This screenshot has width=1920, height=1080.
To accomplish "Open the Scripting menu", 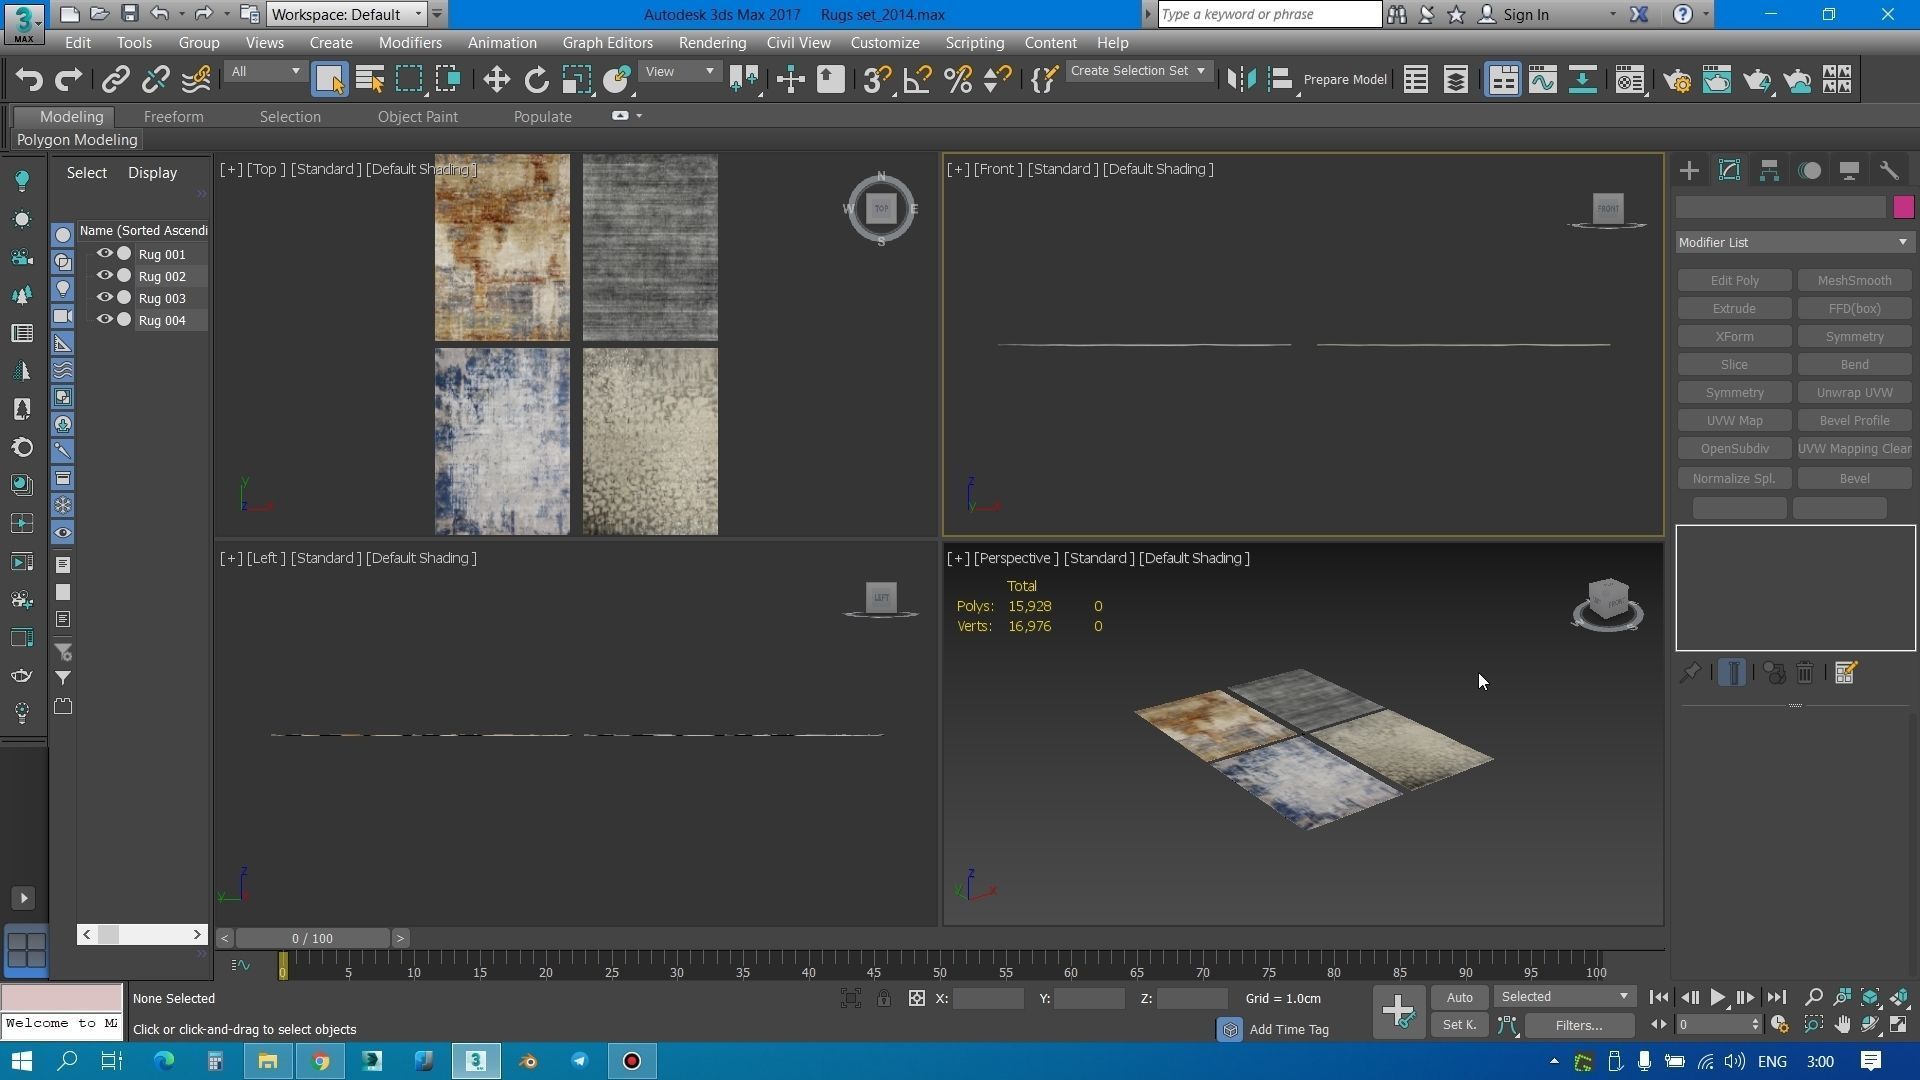I will (974, 43).
